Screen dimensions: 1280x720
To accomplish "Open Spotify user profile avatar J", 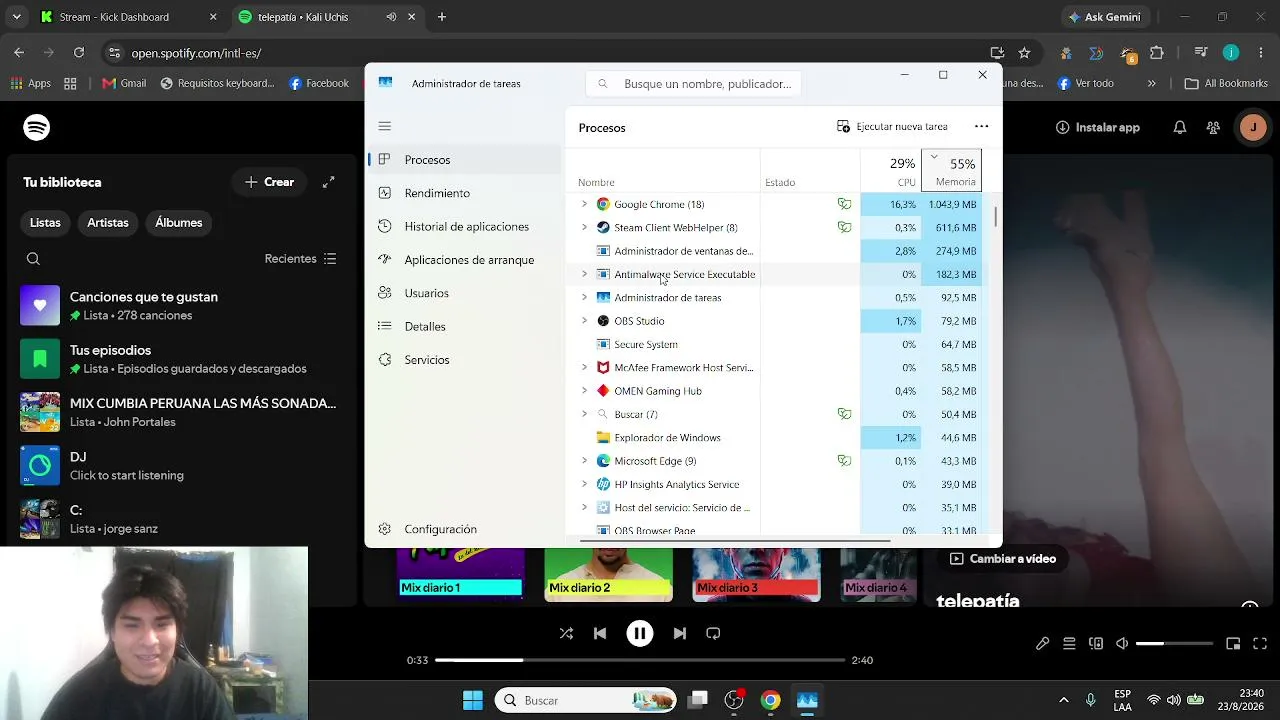I will (1253, 127).
